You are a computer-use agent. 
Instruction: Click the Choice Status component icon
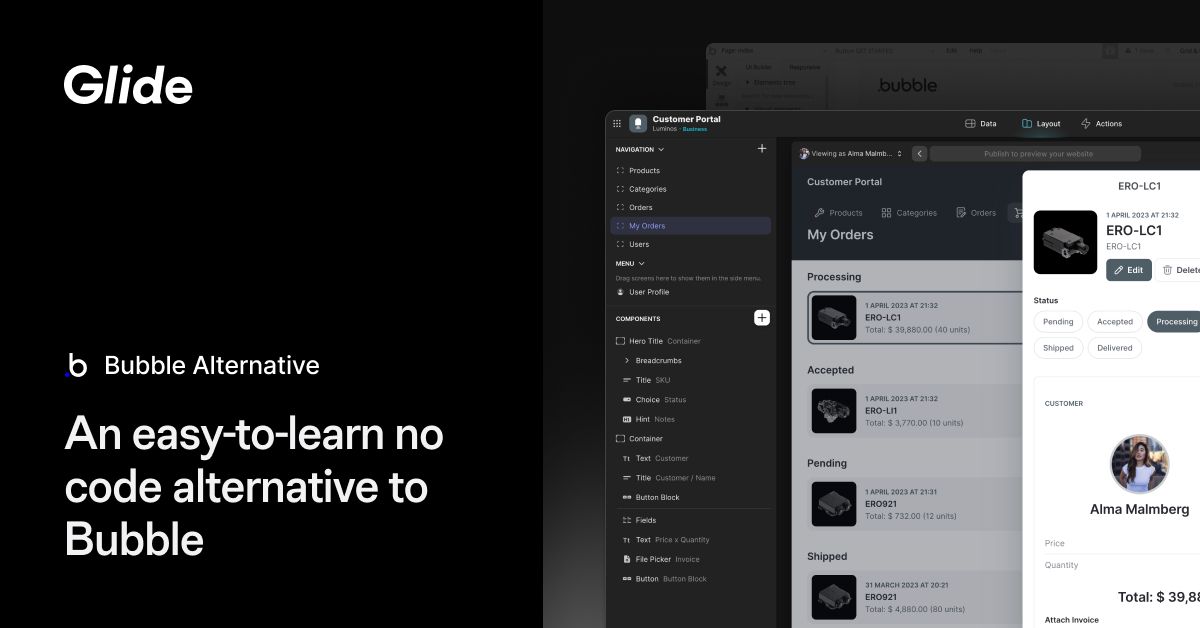[x=627, y=400]
